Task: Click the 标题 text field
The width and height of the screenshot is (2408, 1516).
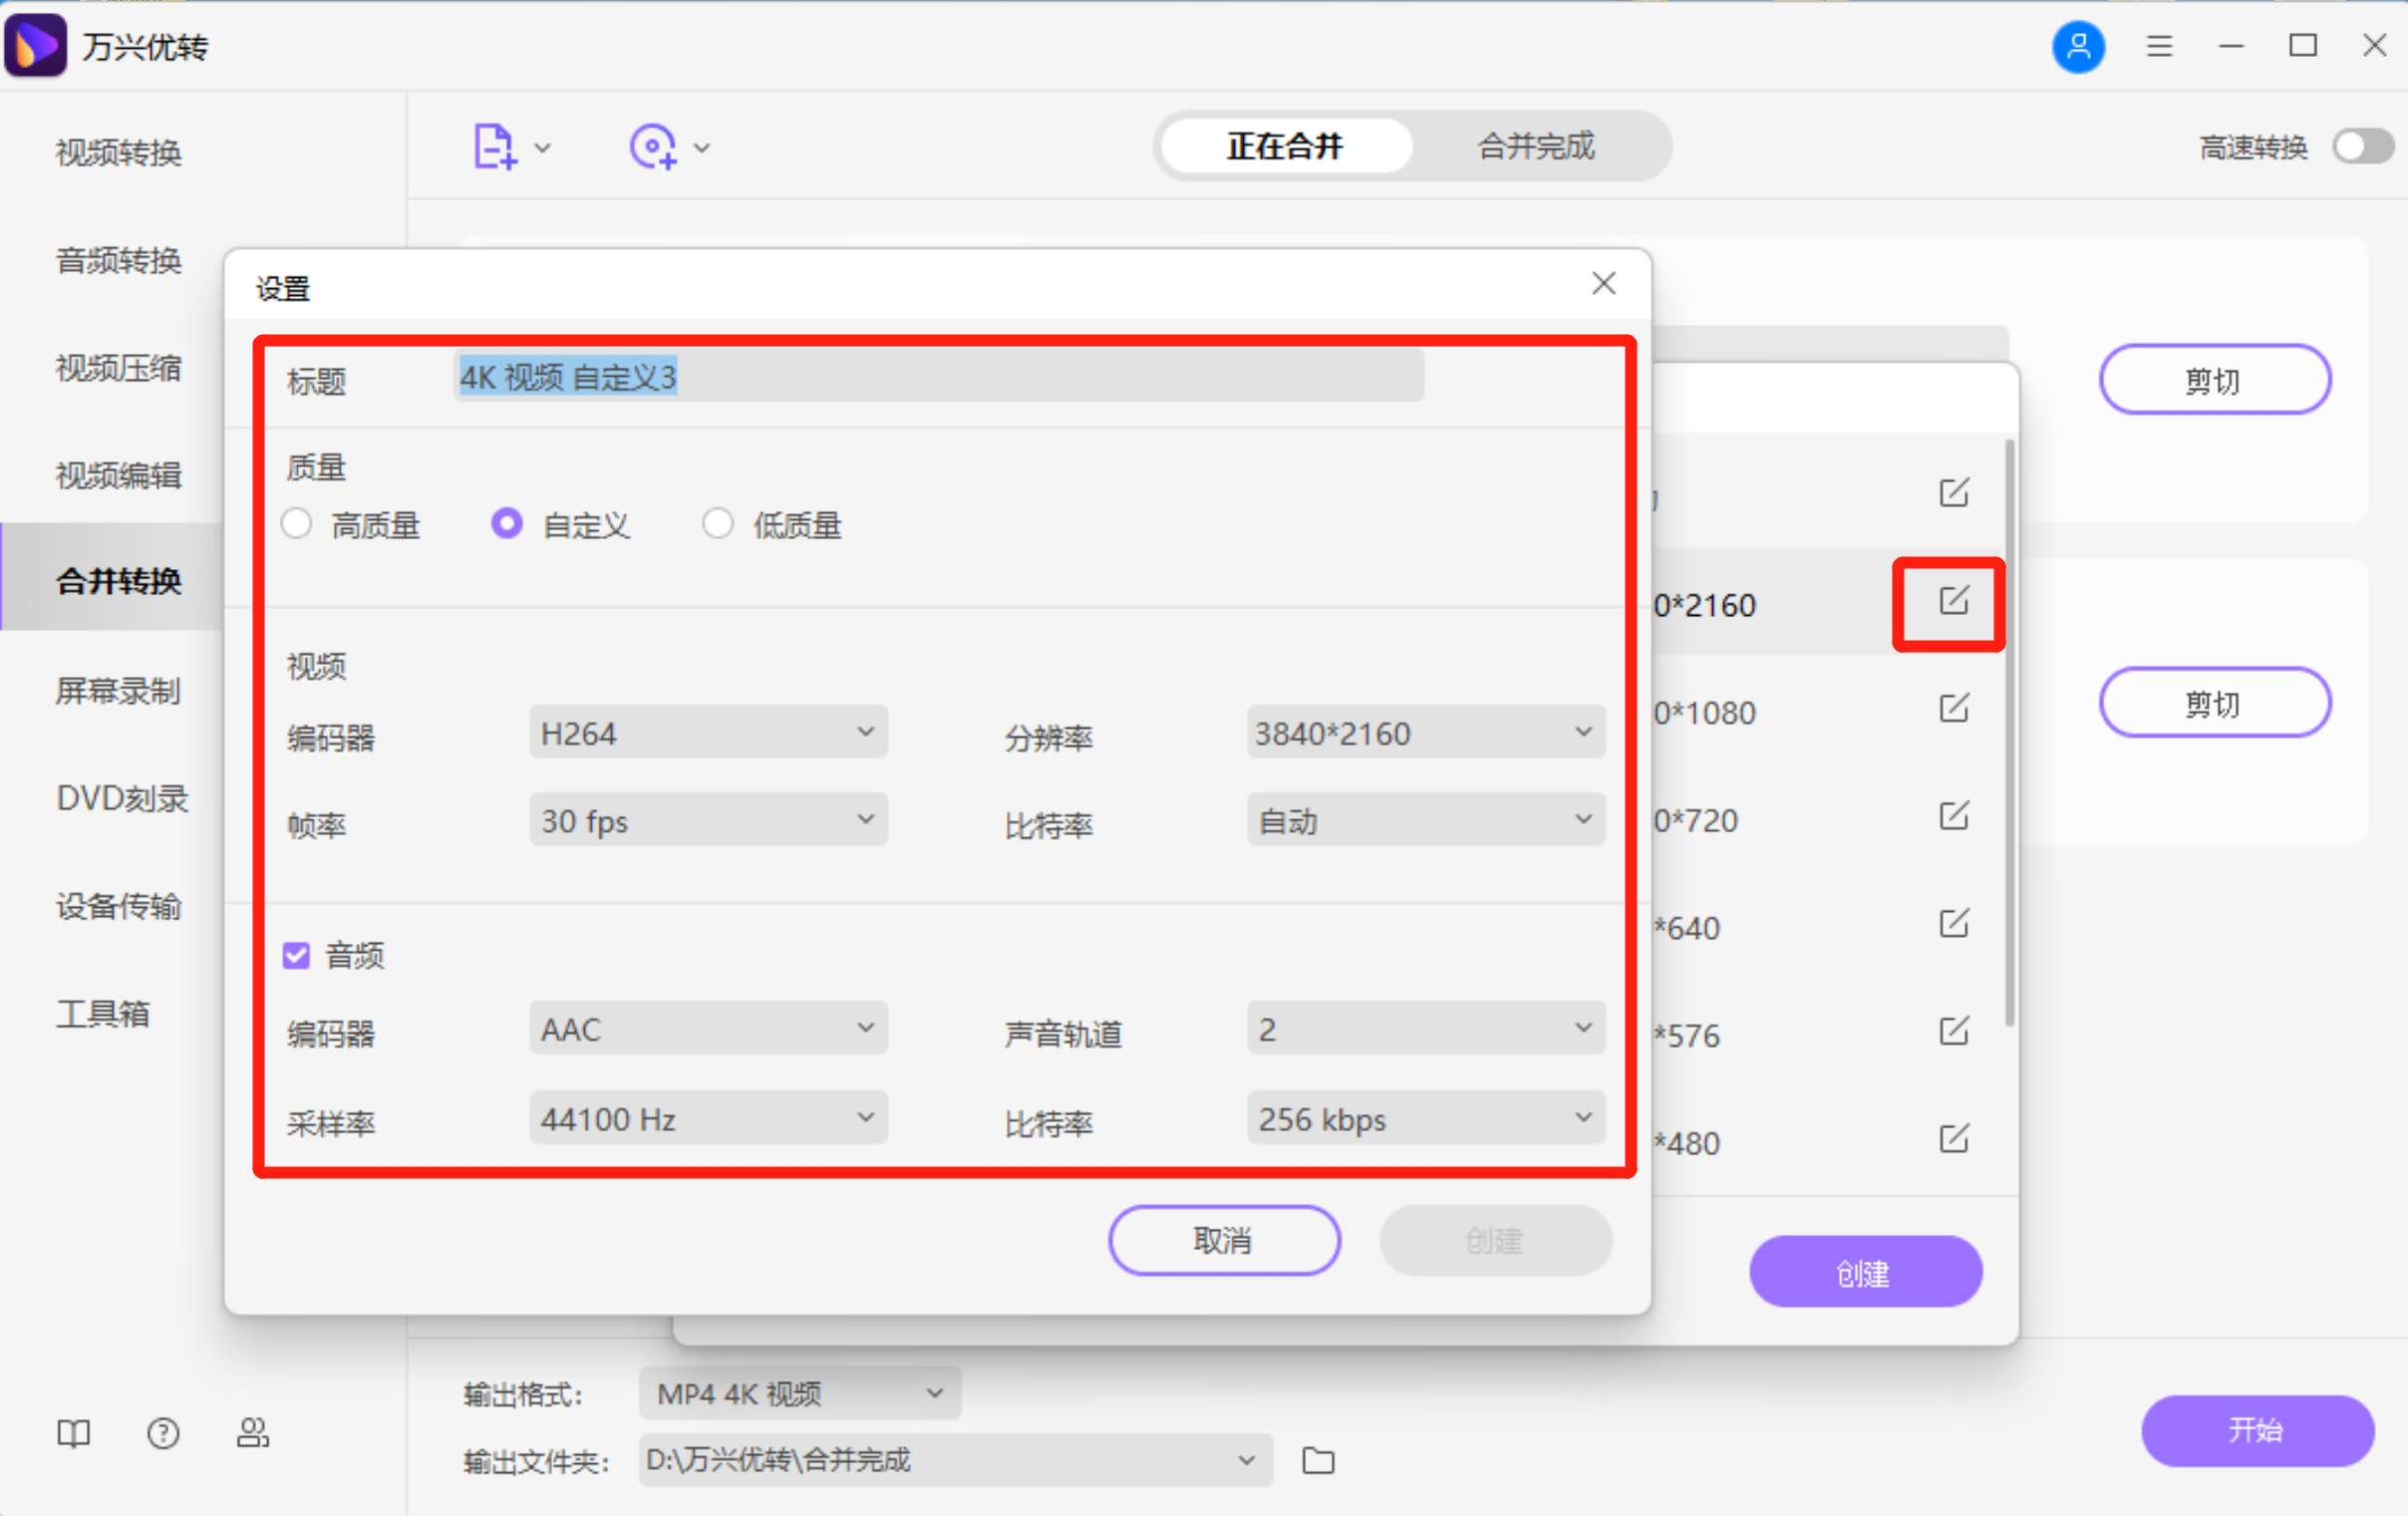Action: (x=938, y=377)
